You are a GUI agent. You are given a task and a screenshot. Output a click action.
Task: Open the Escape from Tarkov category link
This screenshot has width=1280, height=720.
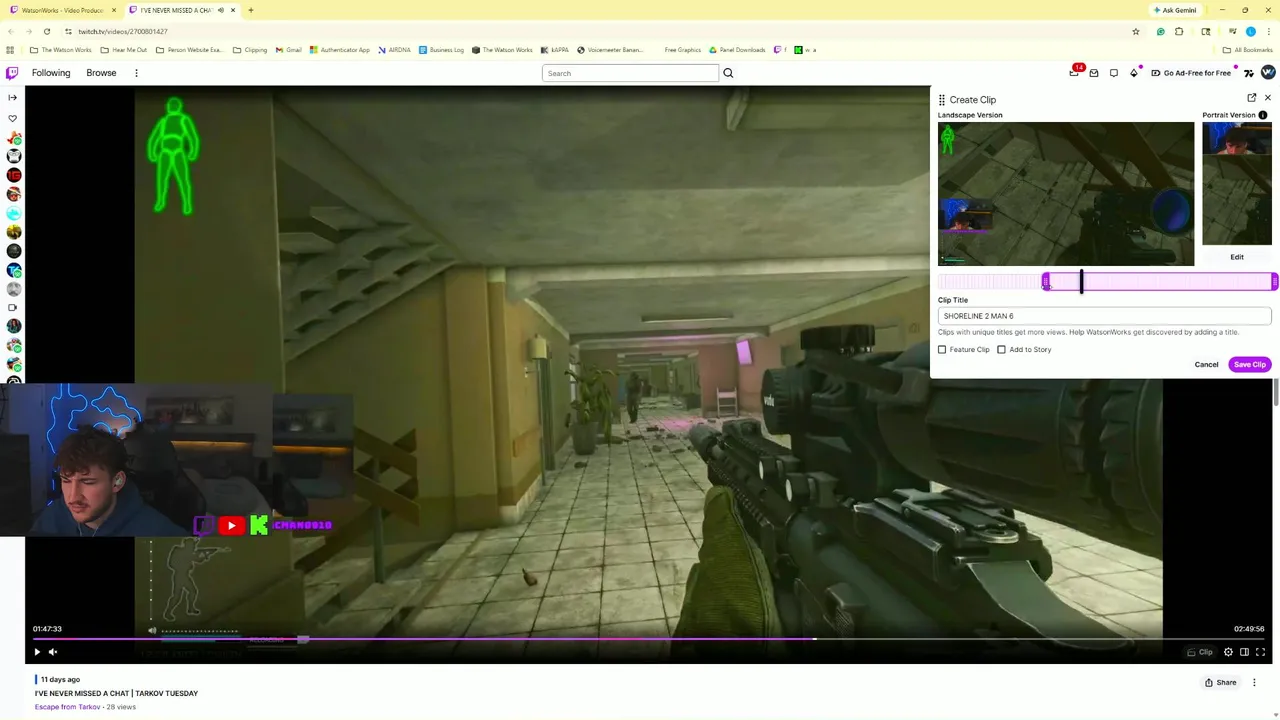click(x=68, y=707)
